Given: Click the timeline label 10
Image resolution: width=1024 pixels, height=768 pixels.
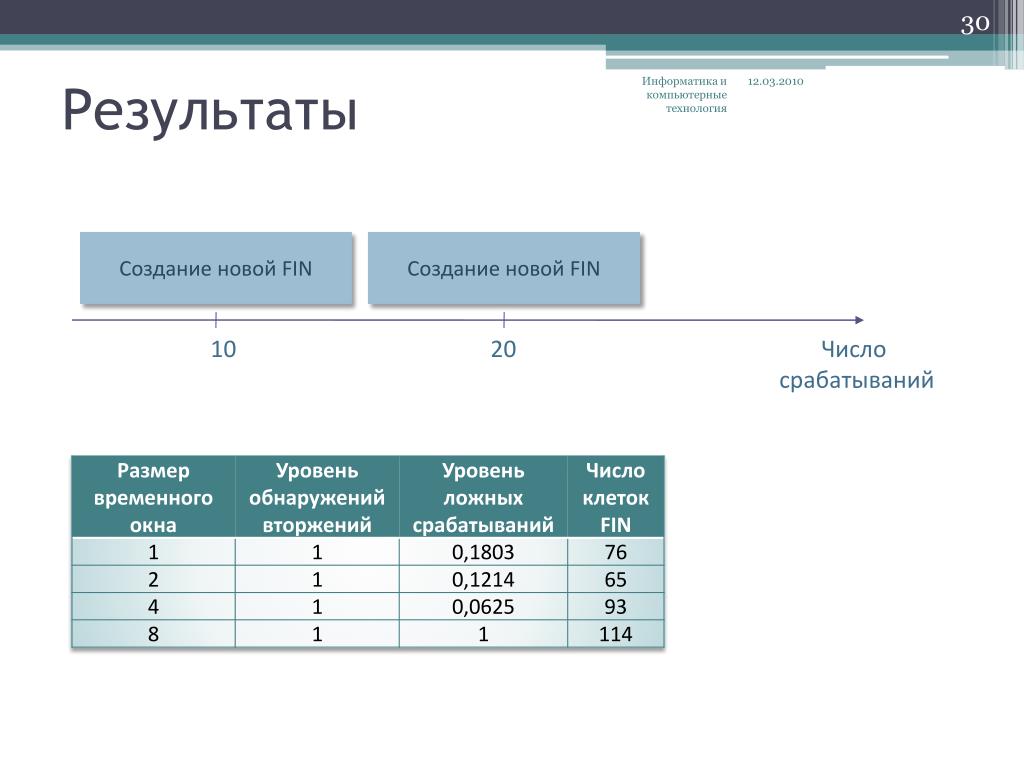Looking at the screenshot, I should pos(223,349).
